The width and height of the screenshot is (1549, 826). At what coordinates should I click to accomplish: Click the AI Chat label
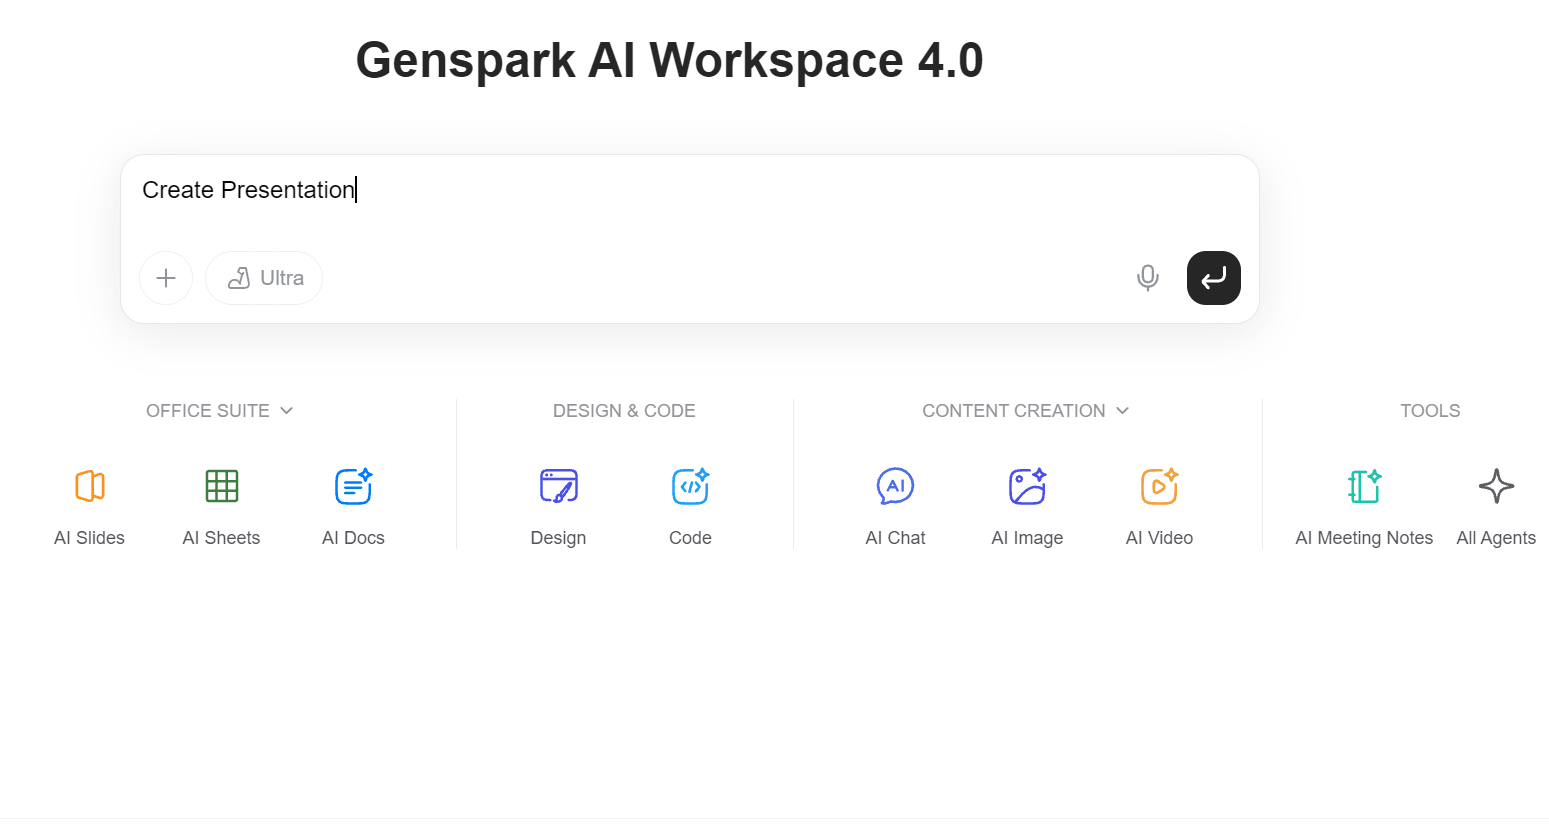point(896,538)
